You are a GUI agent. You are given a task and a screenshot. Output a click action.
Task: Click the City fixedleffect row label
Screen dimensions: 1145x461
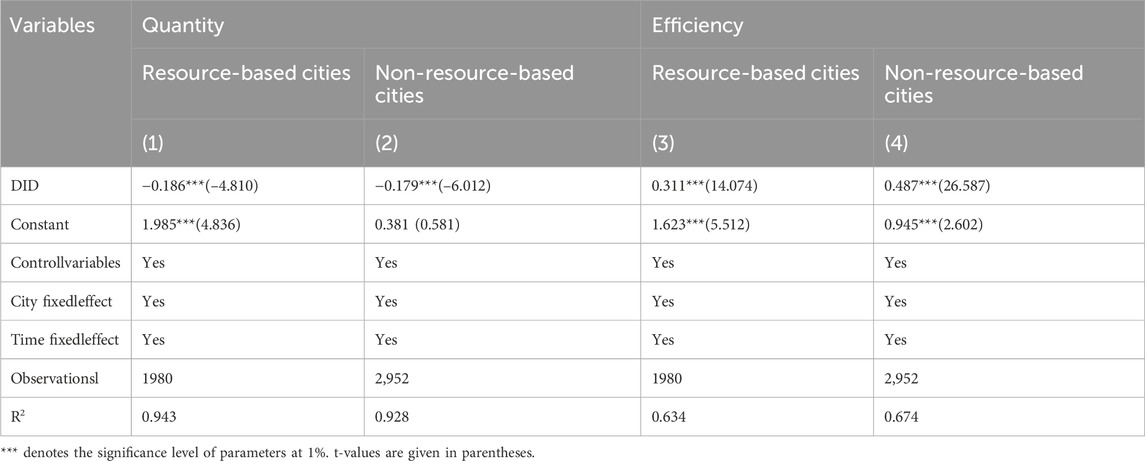[x=66, y=302]
